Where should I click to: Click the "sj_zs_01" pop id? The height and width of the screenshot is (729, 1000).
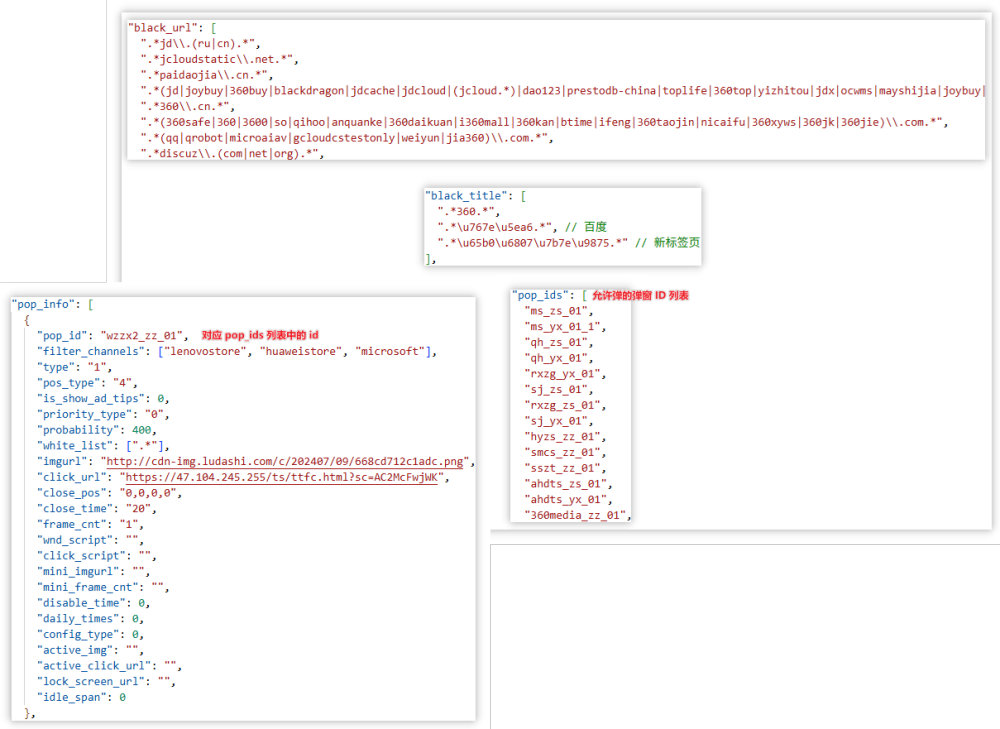point(556,390)
